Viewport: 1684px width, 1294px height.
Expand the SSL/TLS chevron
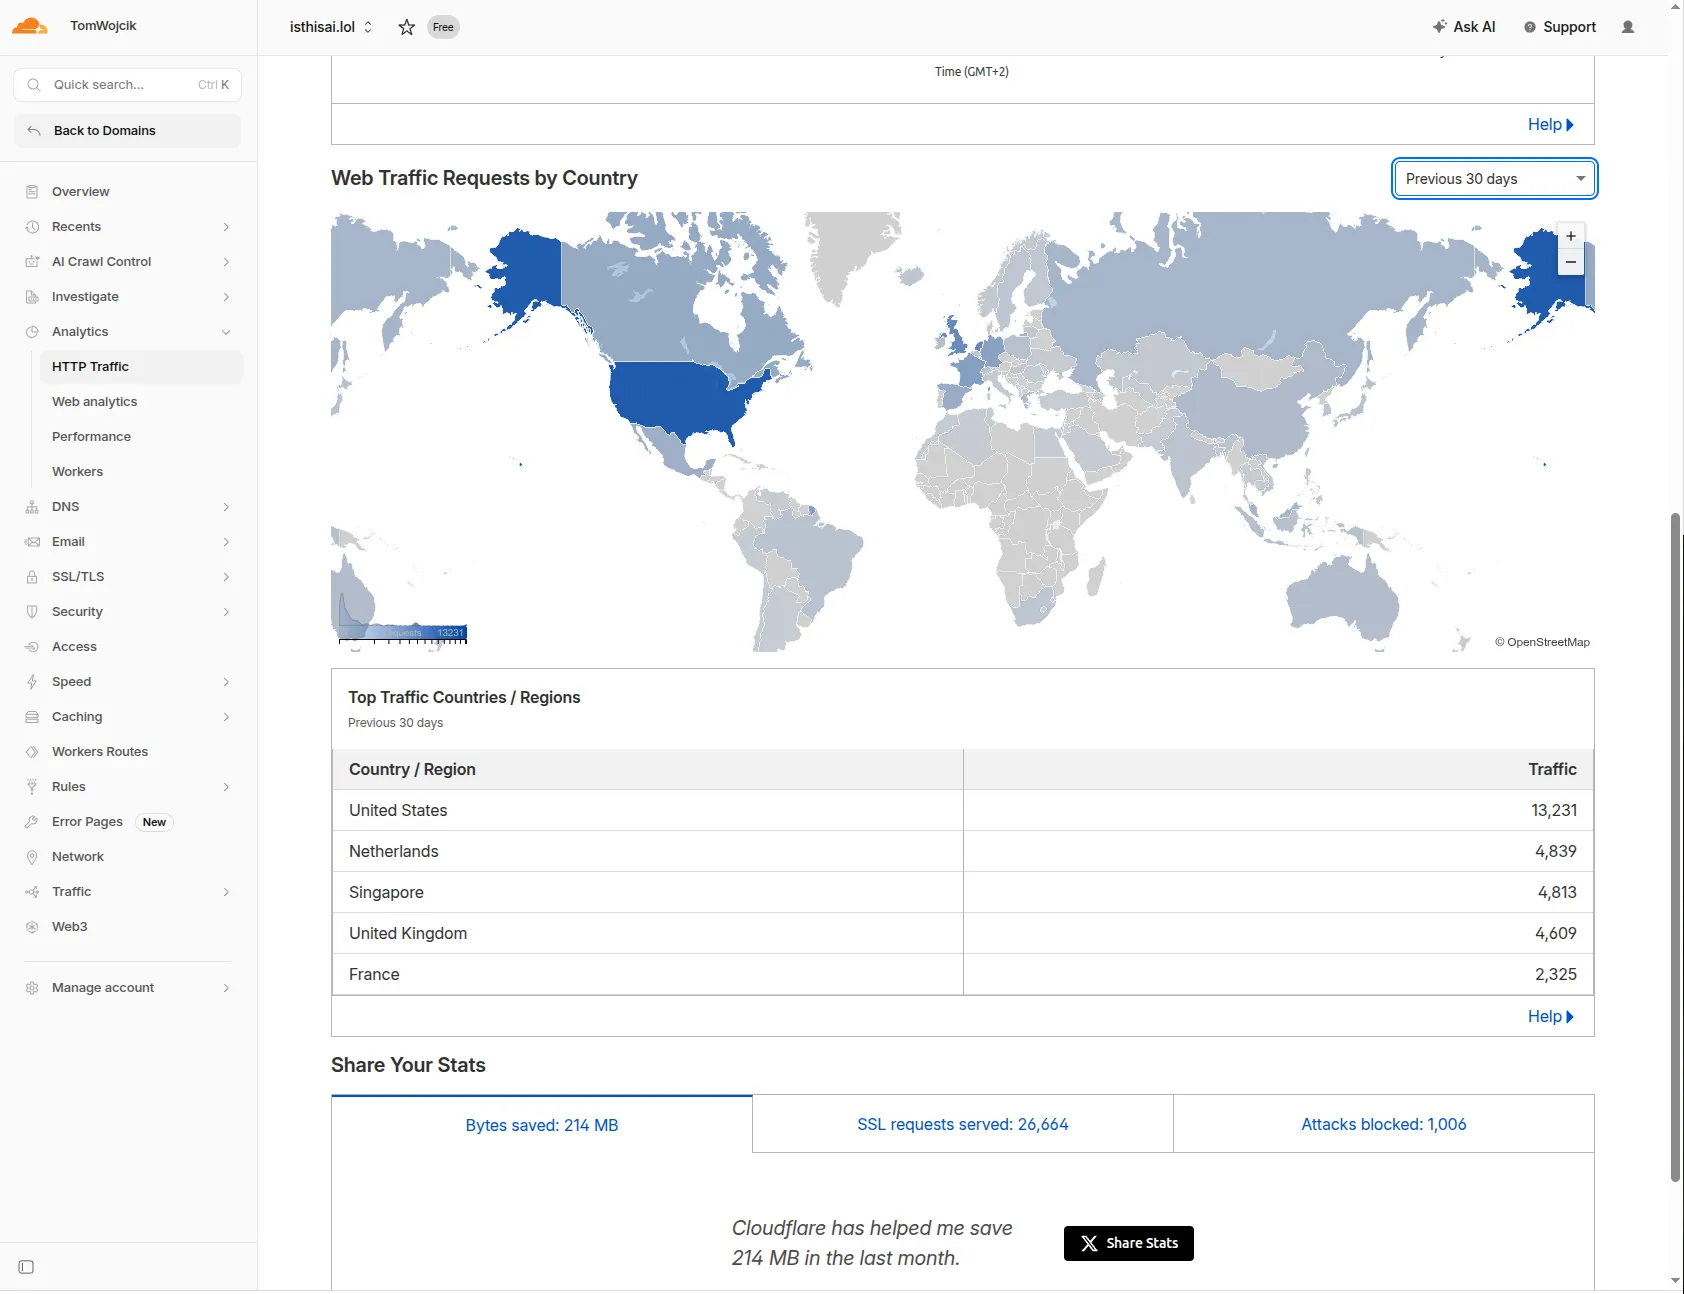(x=226, y=577)
